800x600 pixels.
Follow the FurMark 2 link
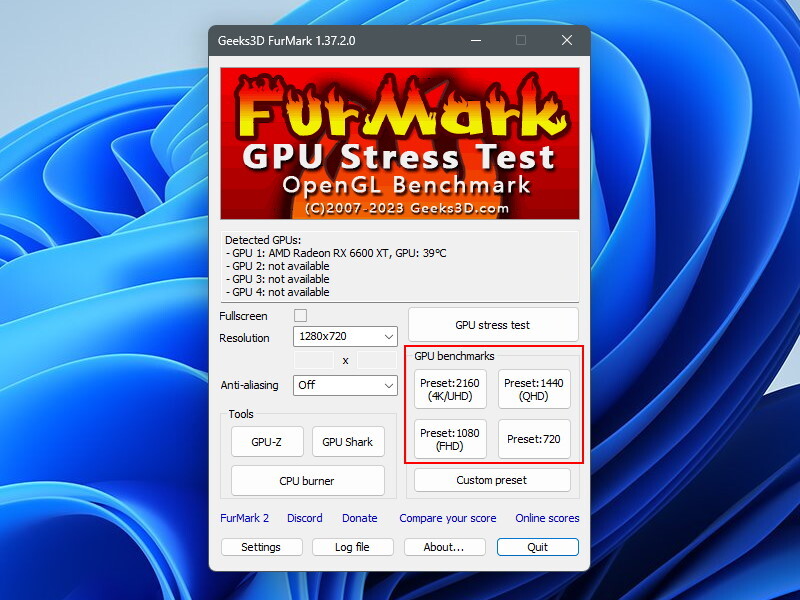point(244,518)
